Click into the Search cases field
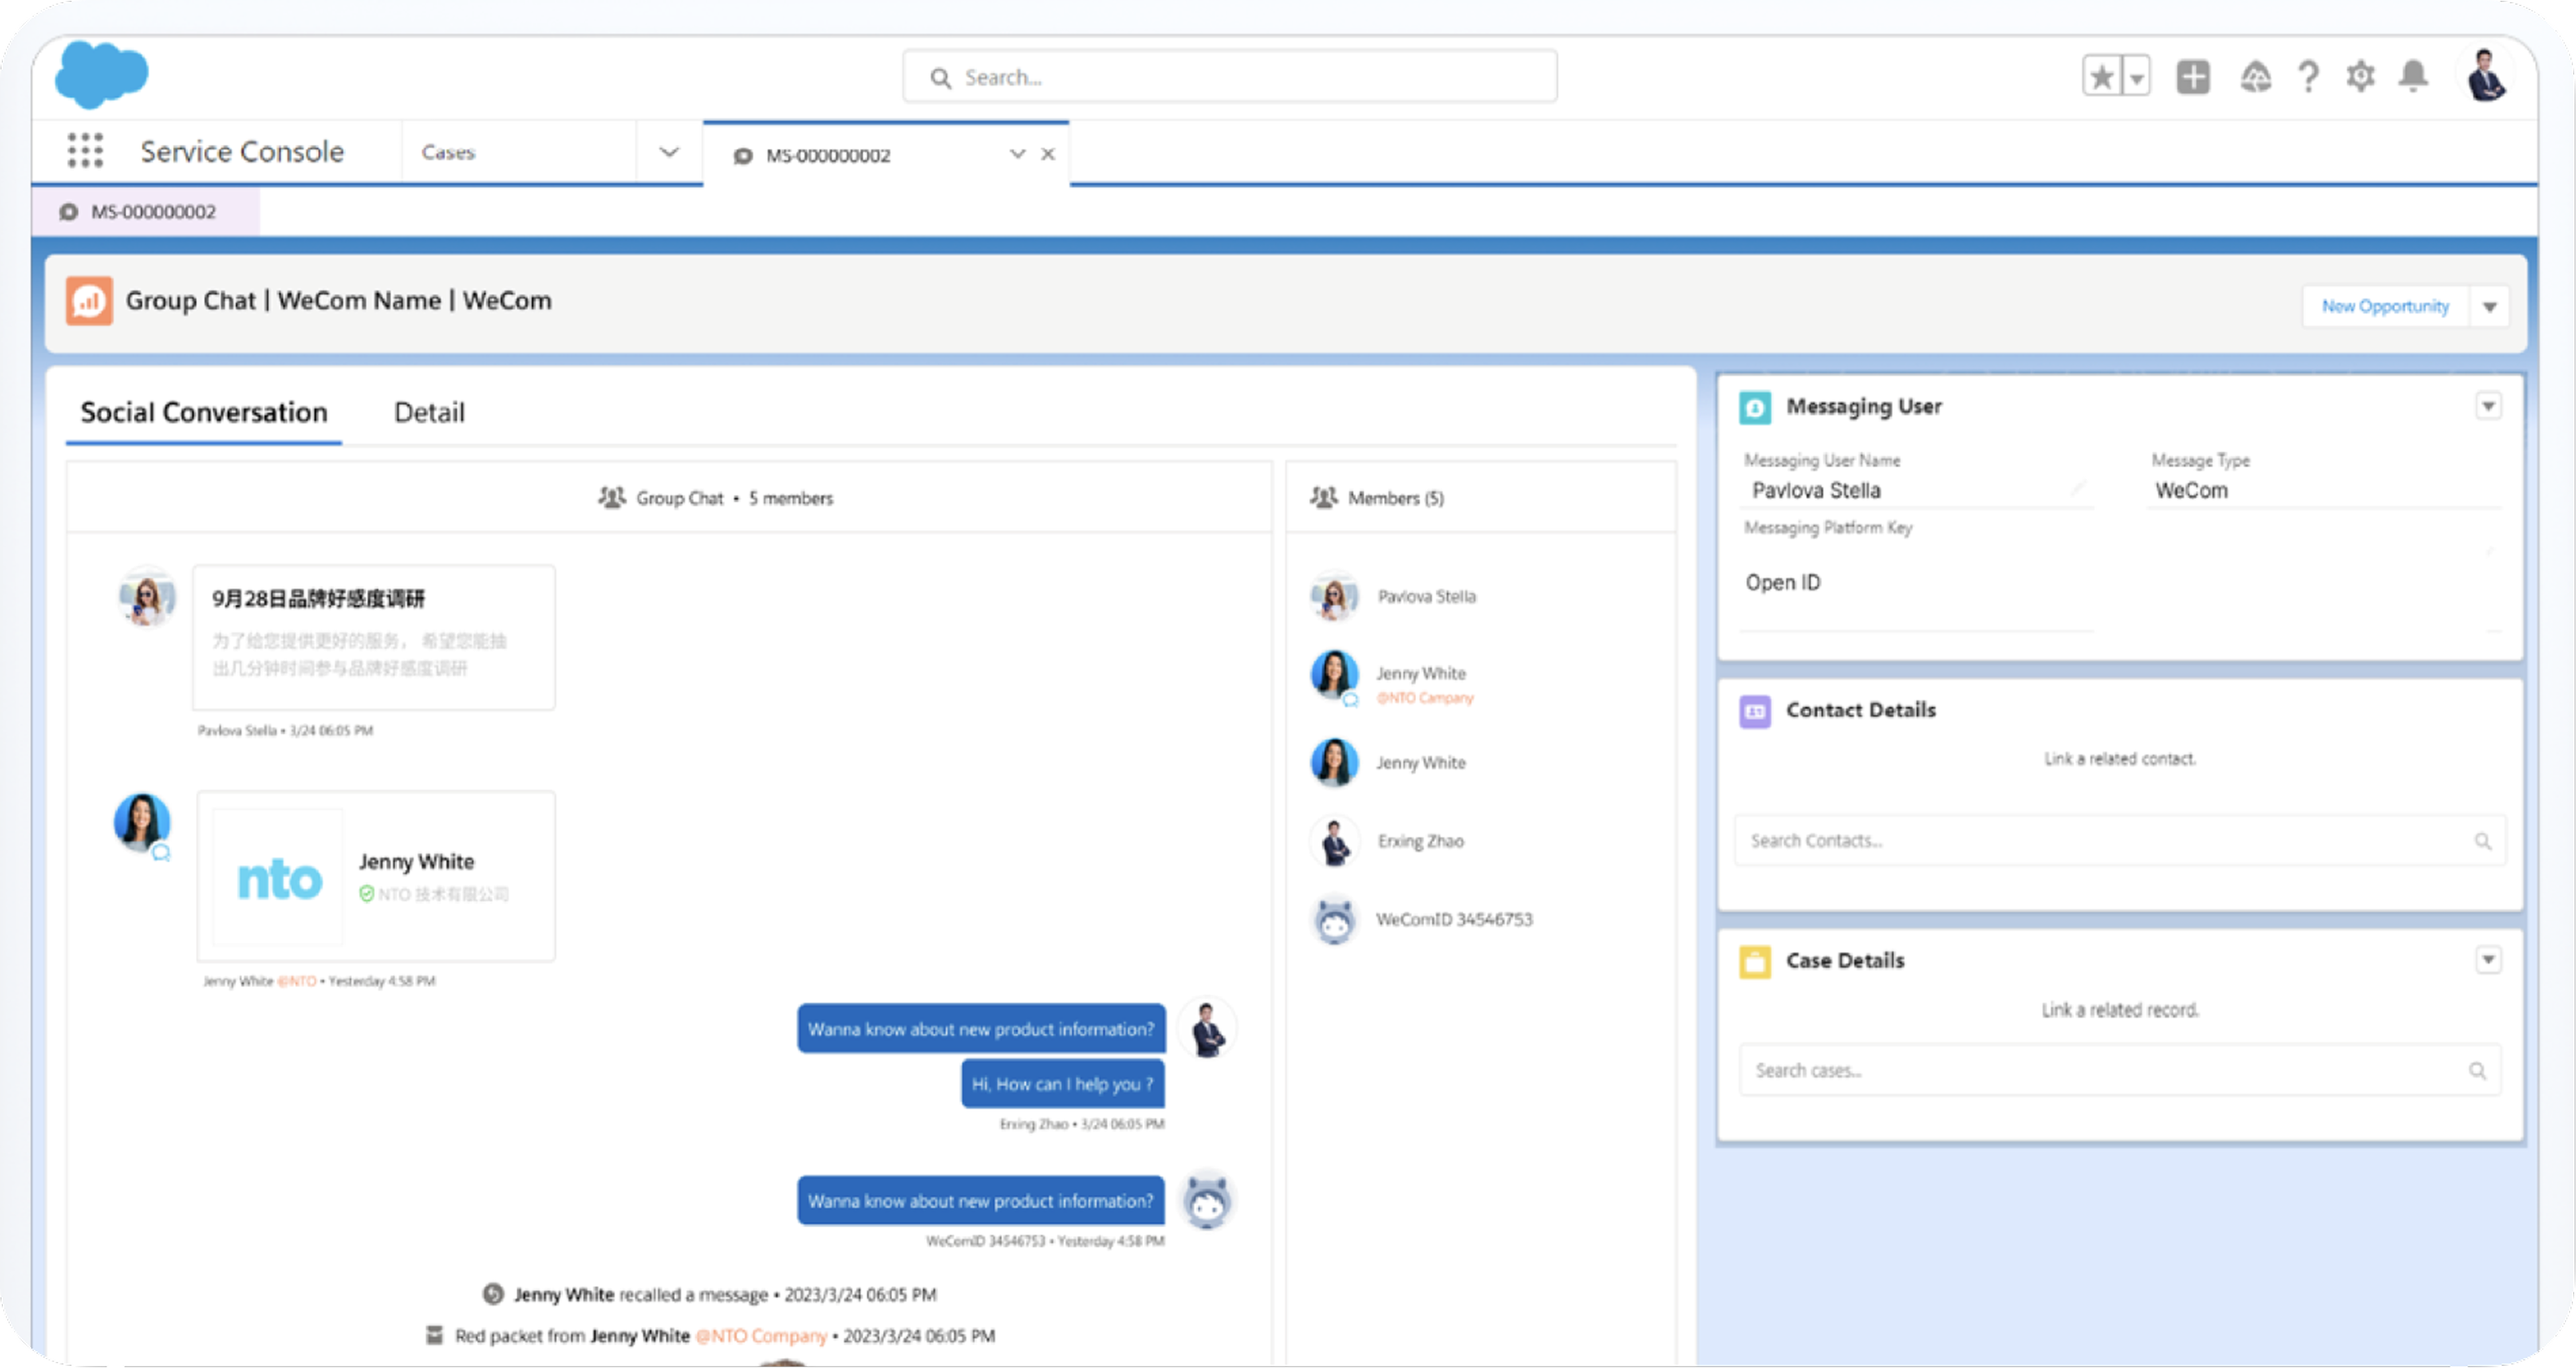Screen dimensions: 2576x1368 (x=2119, y=1071)
